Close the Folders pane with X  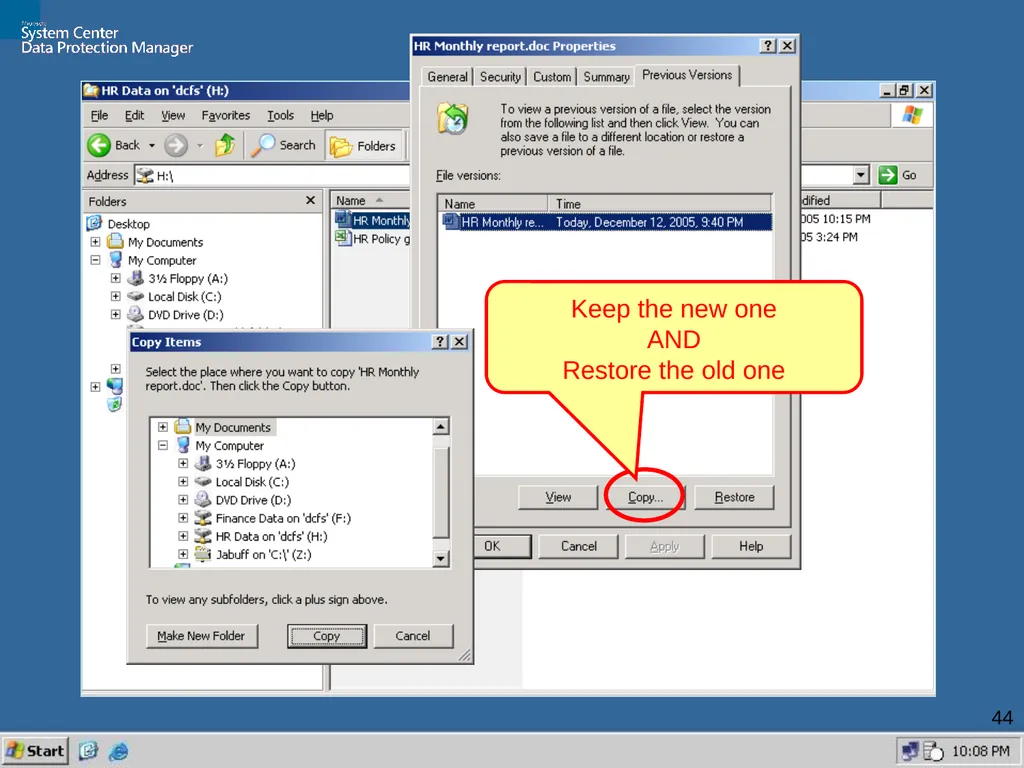(310, 200)
